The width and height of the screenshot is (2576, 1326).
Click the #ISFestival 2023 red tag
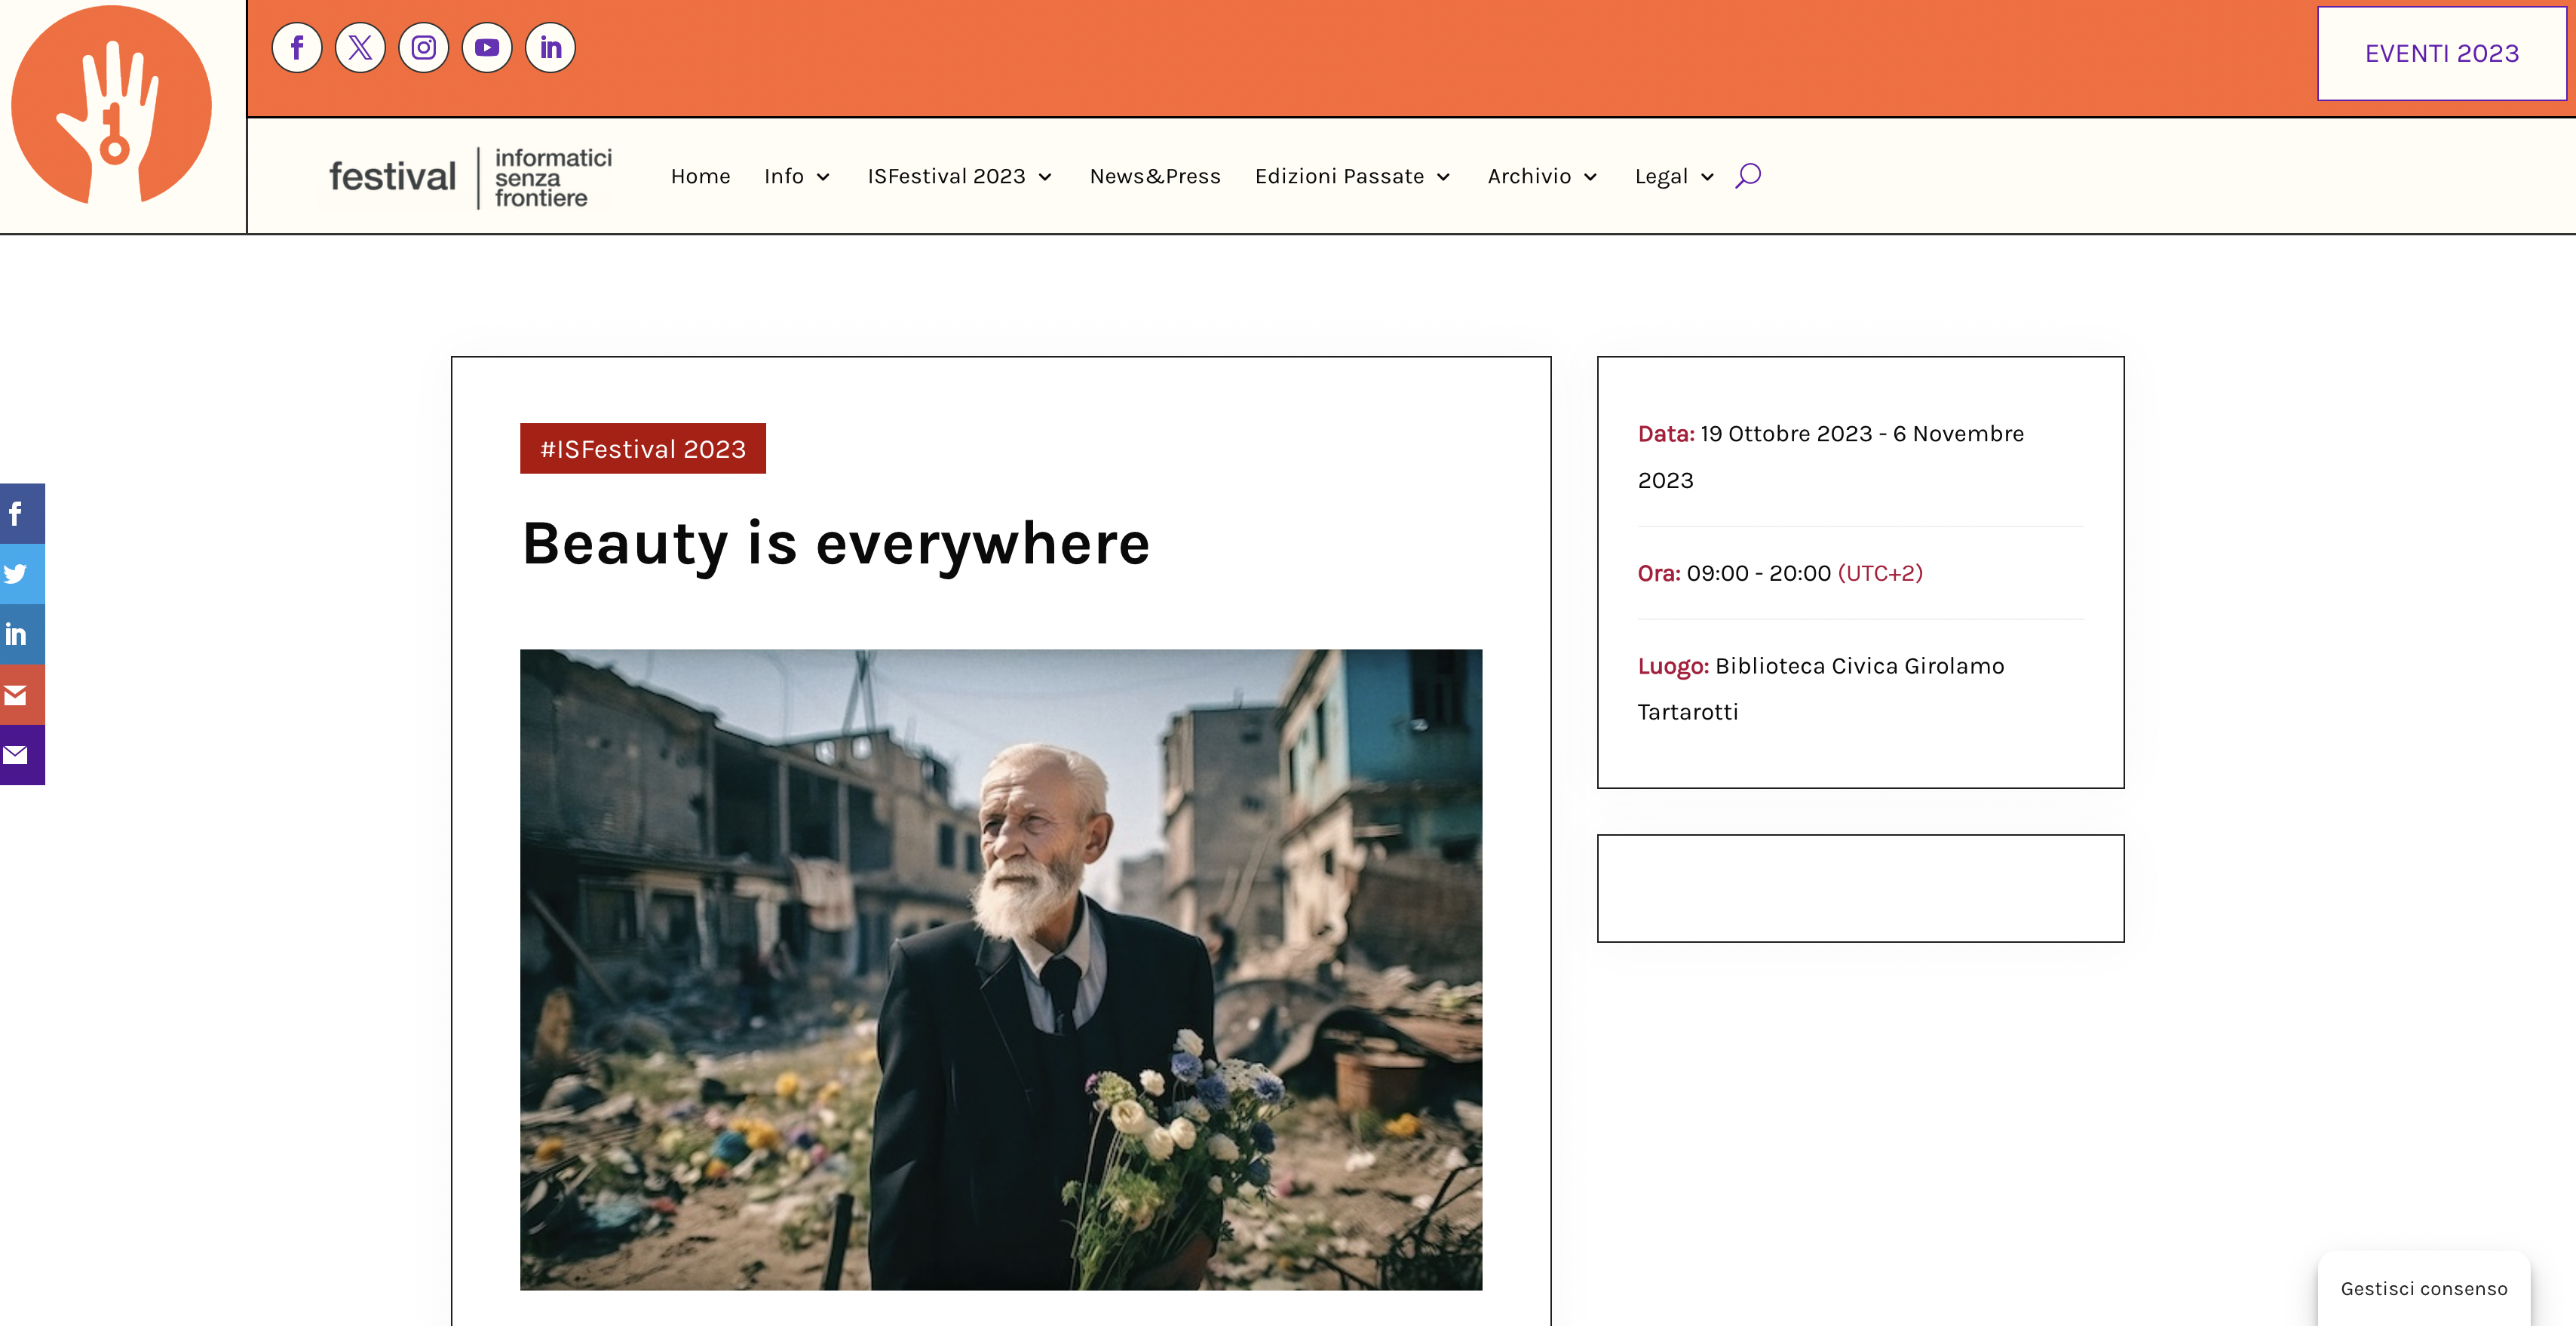pyautogui.click(x=643, y=448)
